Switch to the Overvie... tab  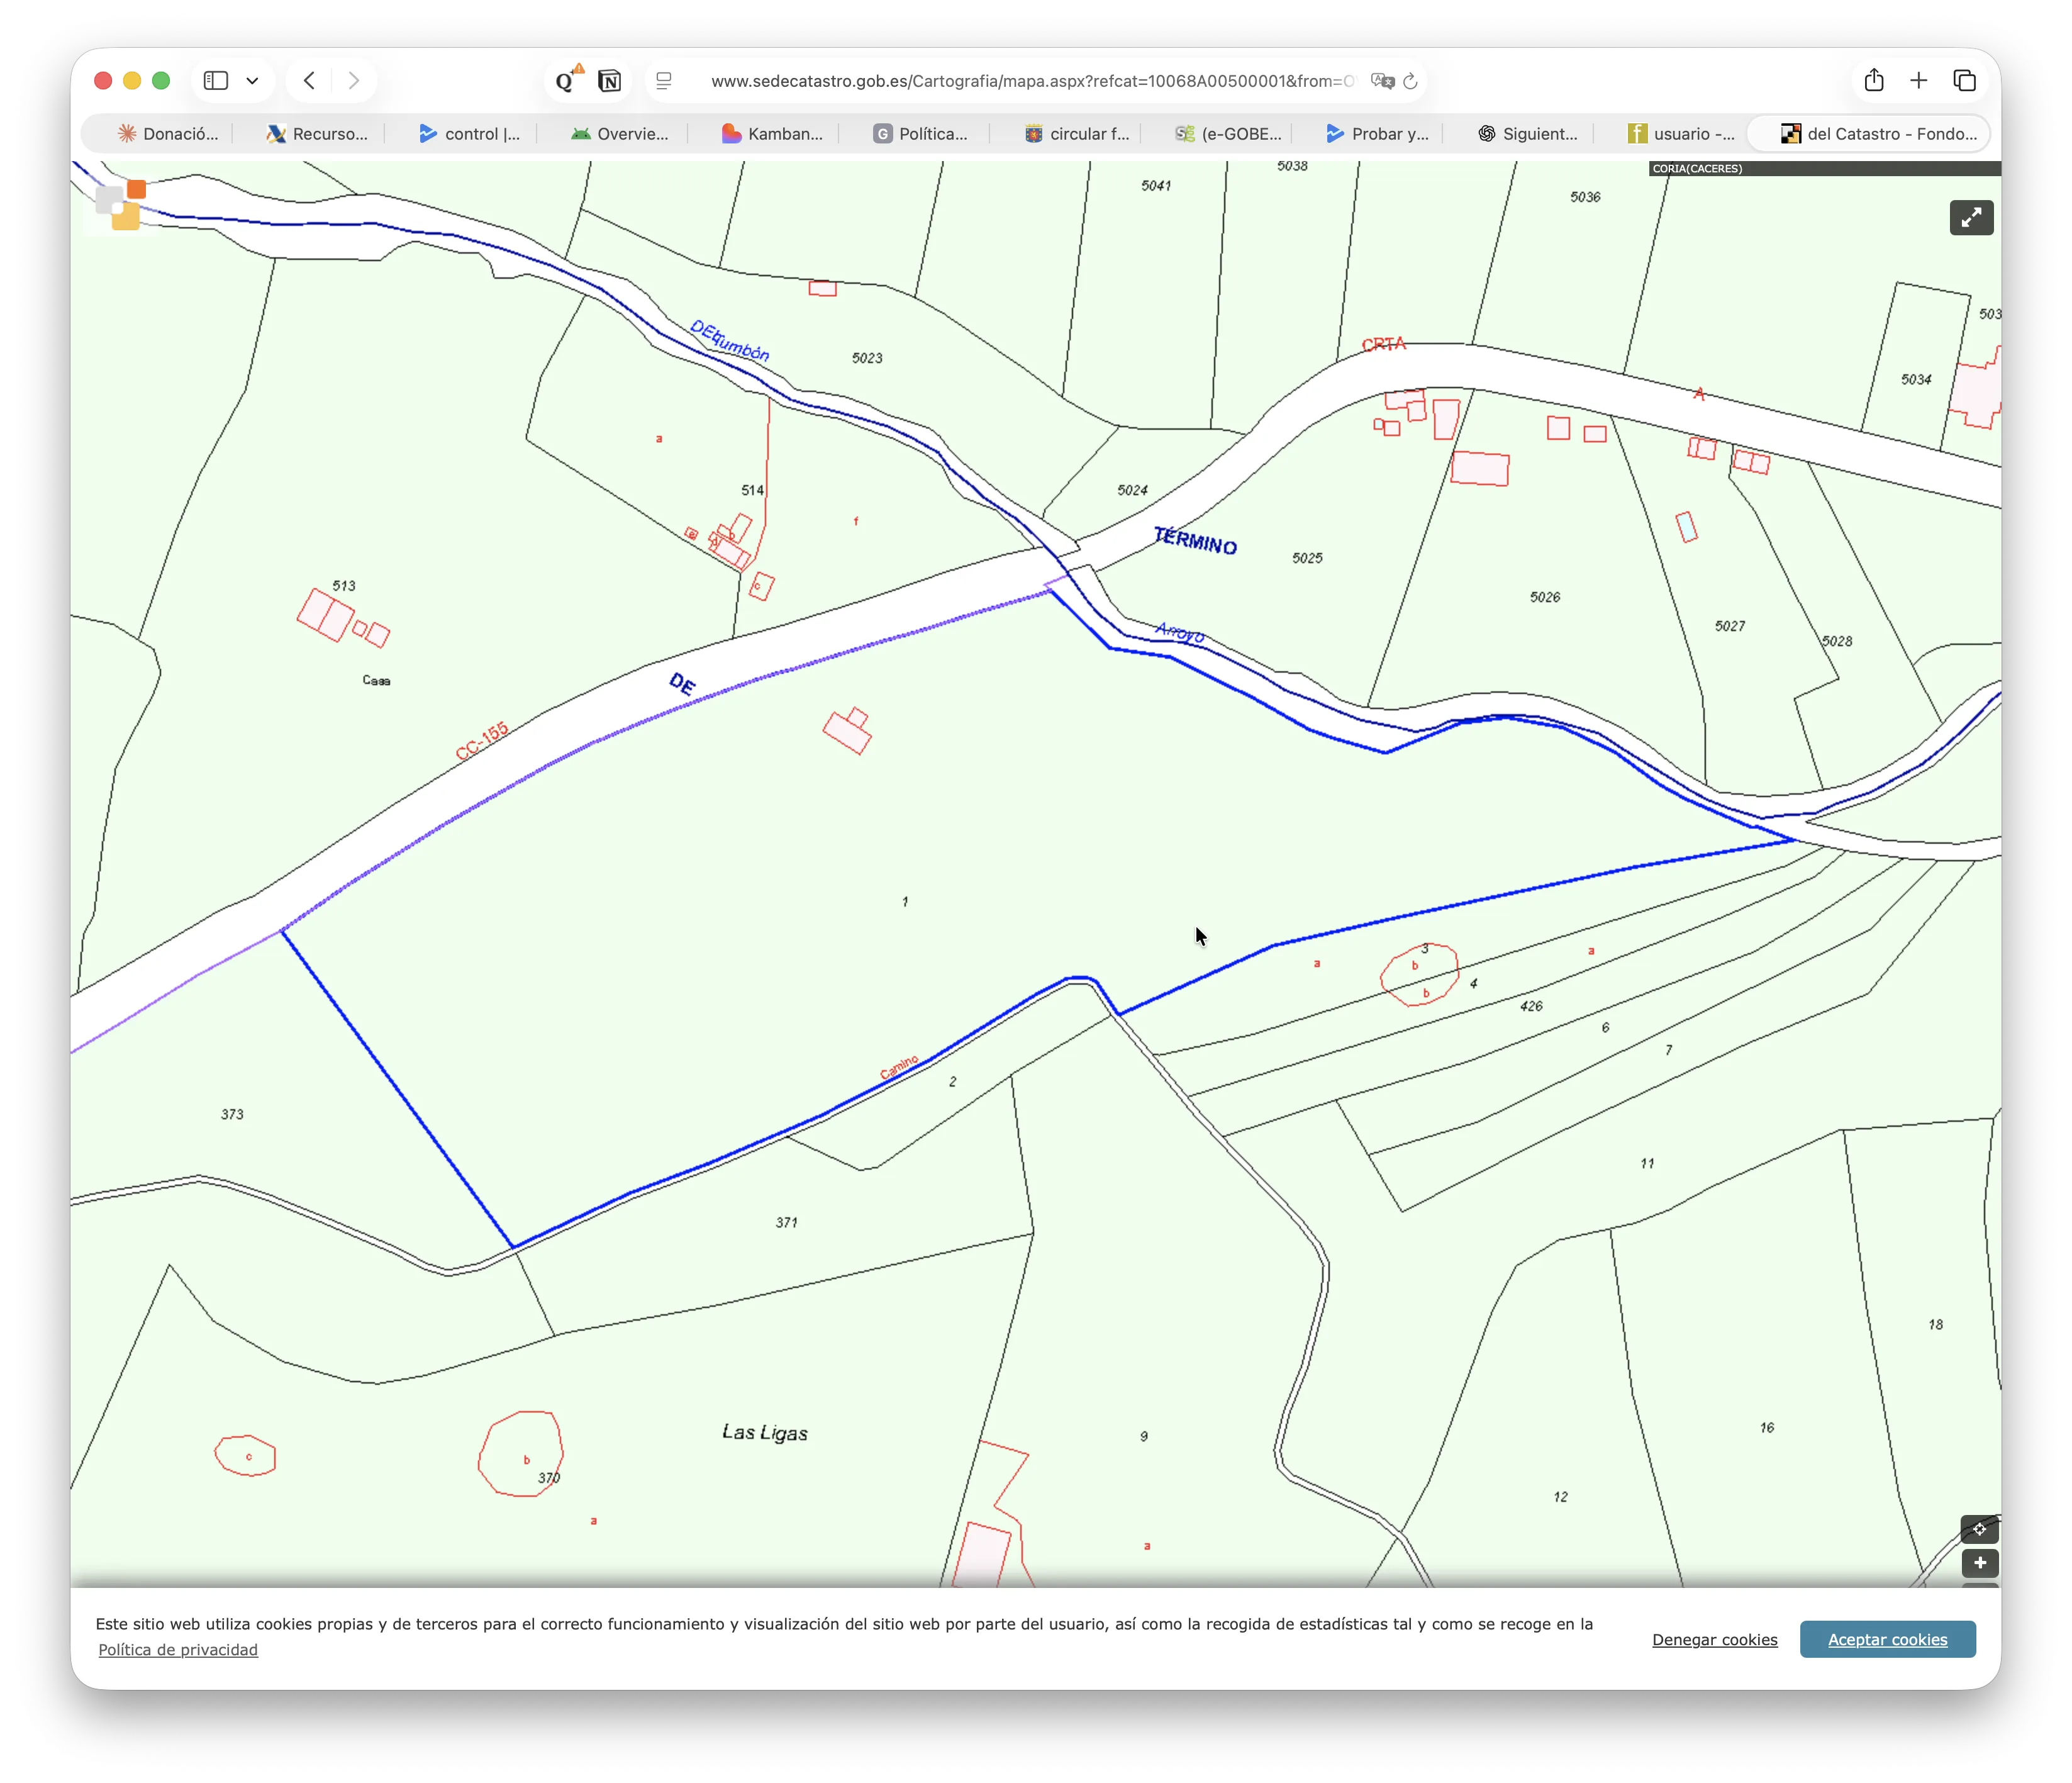click(619, 134)
